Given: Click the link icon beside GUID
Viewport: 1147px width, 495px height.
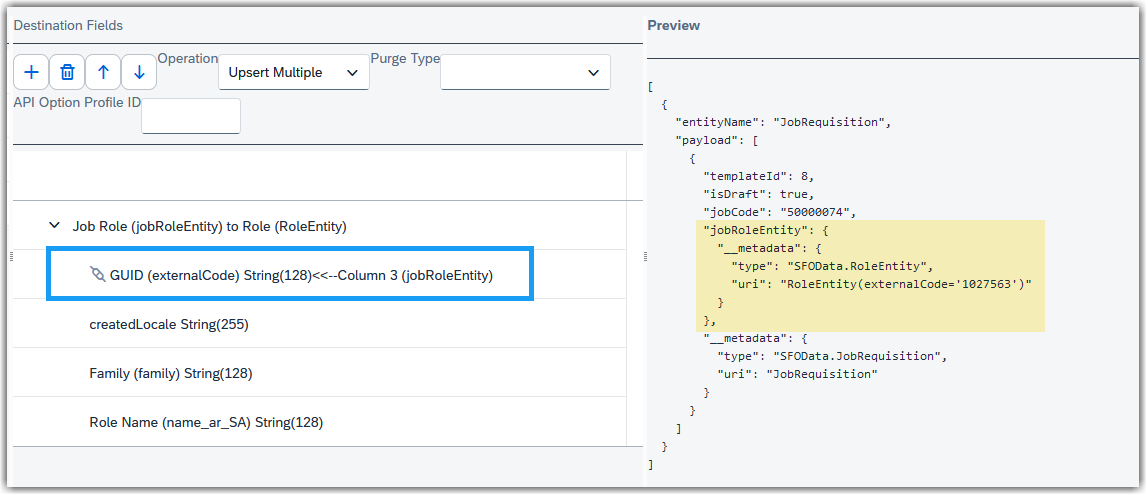Looking at the screenshot, I should (x=98, y=275).
